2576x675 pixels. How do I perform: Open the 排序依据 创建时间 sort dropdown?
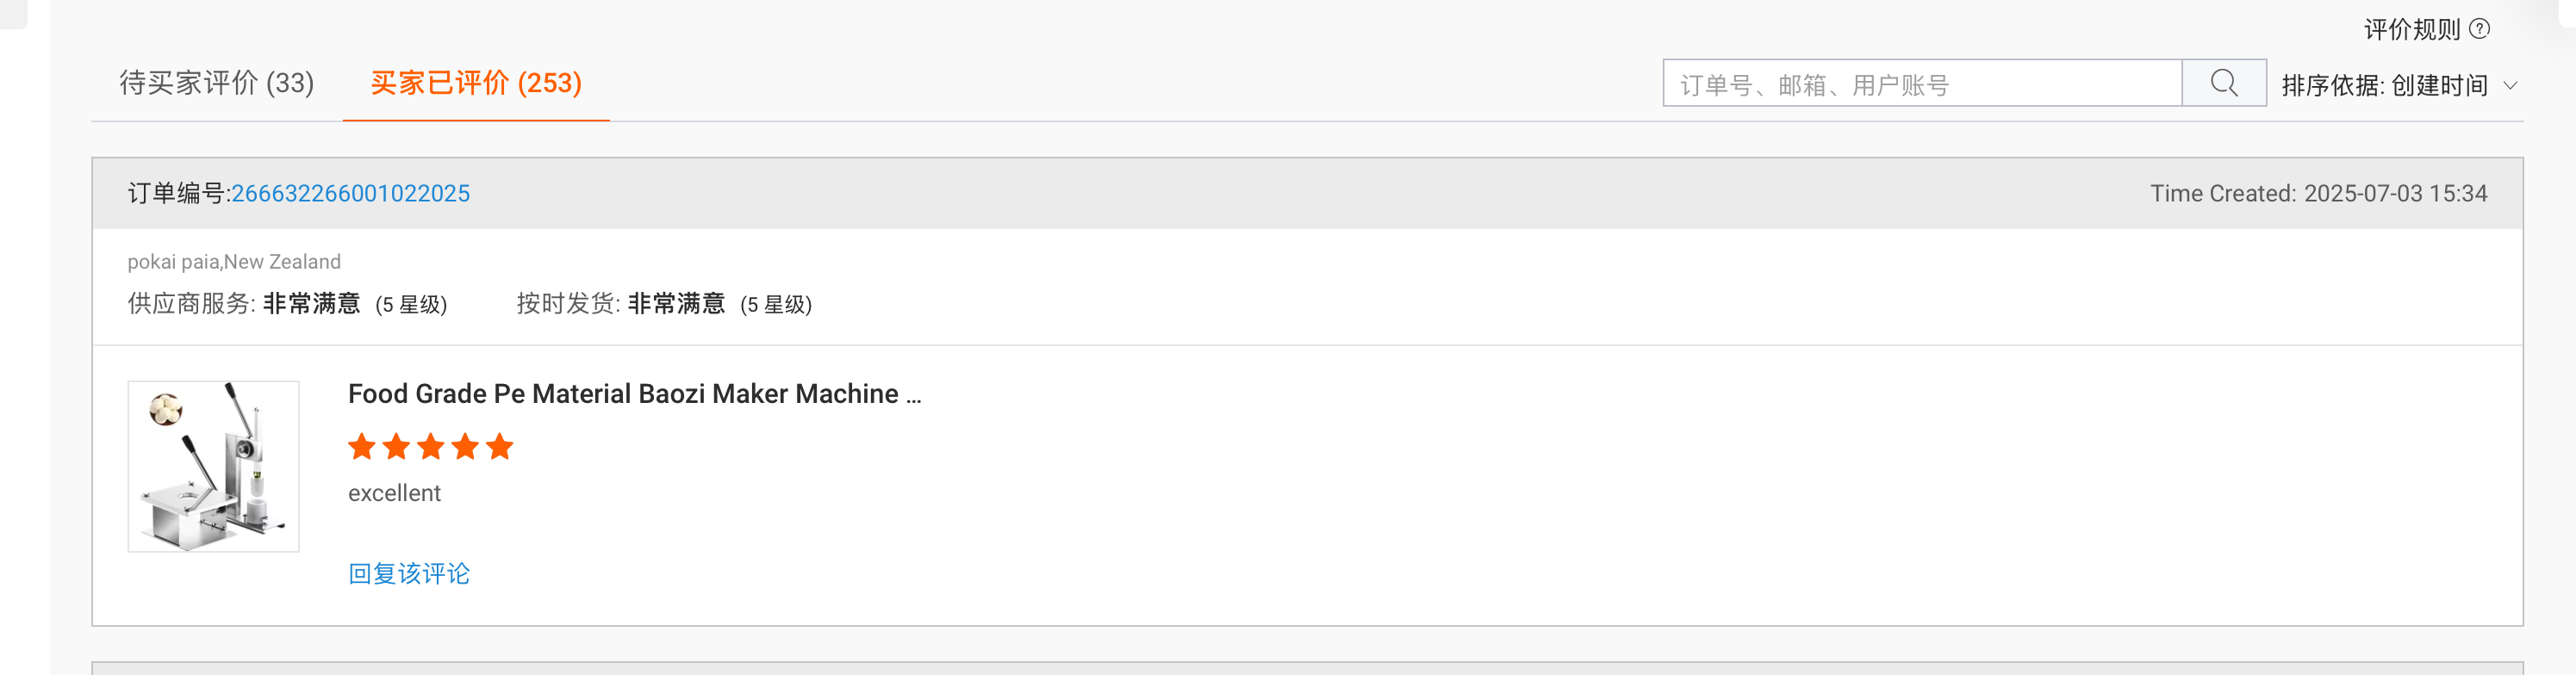(x=2398, y=85)
